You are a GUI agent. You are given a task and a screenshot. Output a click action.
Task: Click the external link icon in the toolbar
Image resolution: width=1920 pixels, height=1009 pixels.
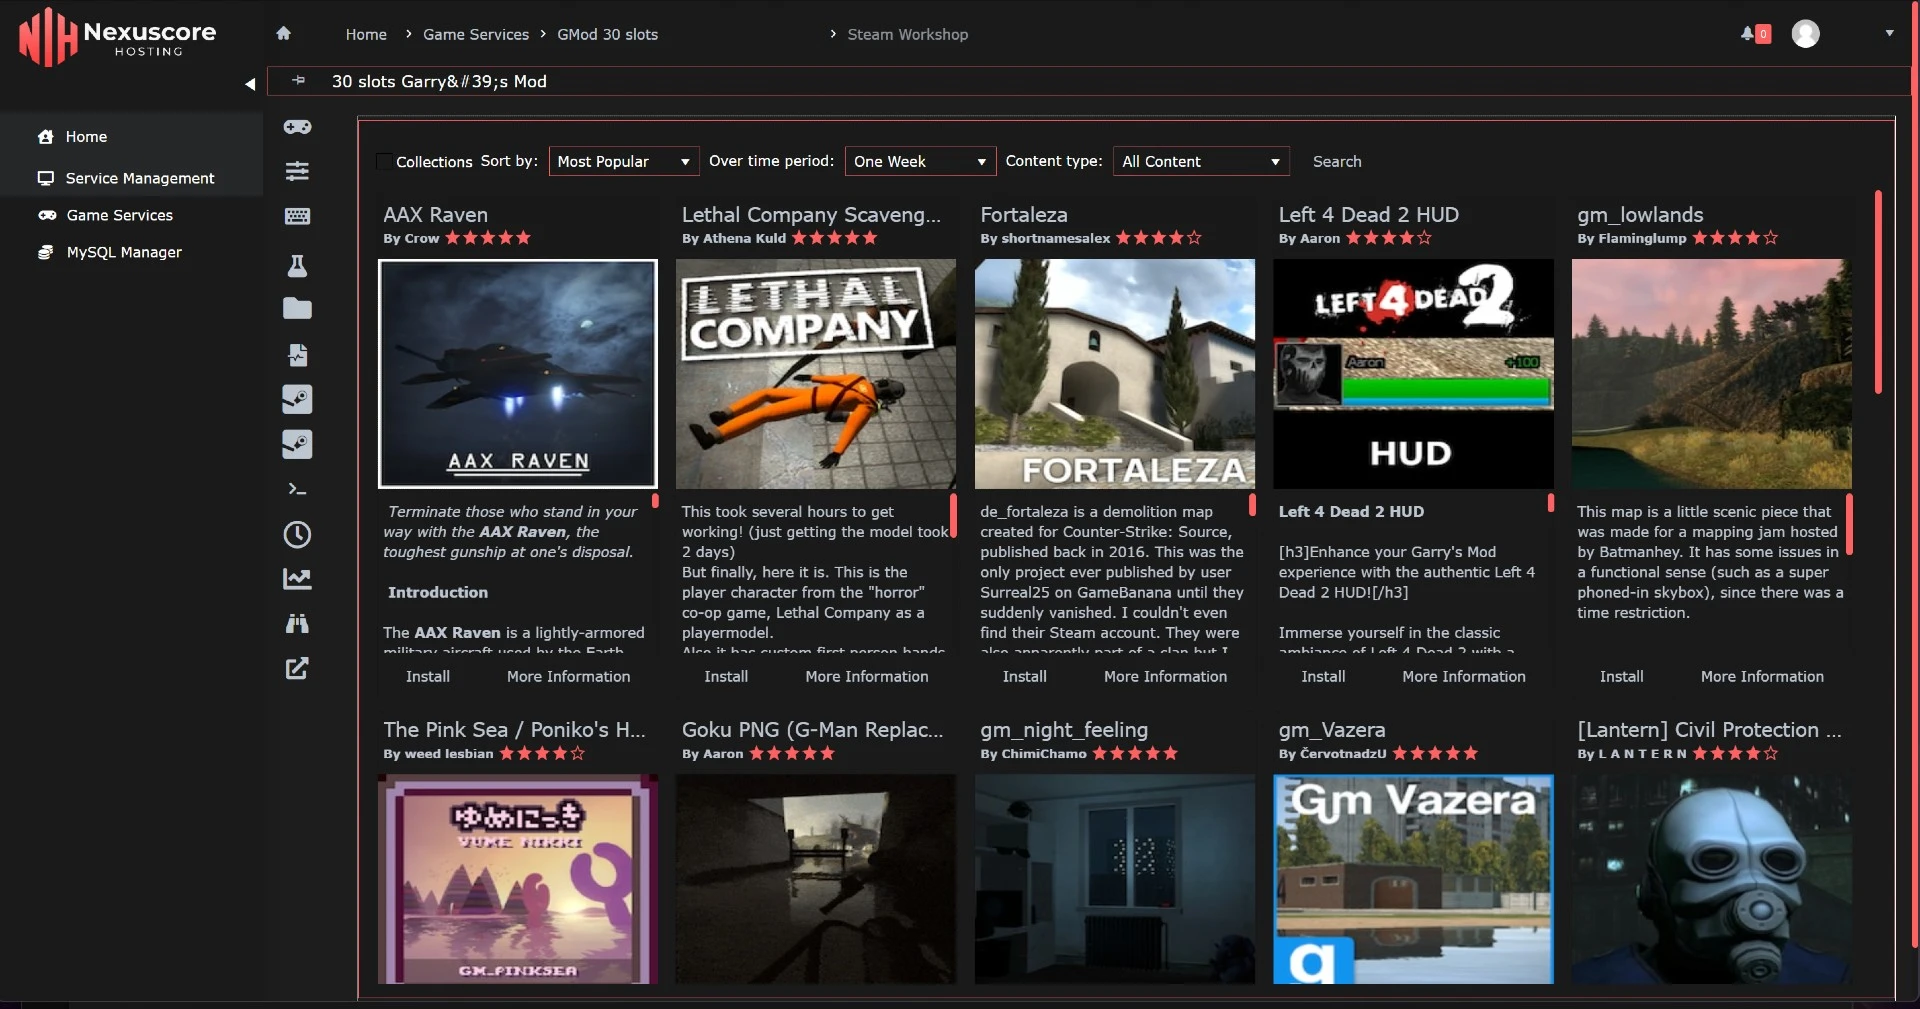(x=297, y=668)
